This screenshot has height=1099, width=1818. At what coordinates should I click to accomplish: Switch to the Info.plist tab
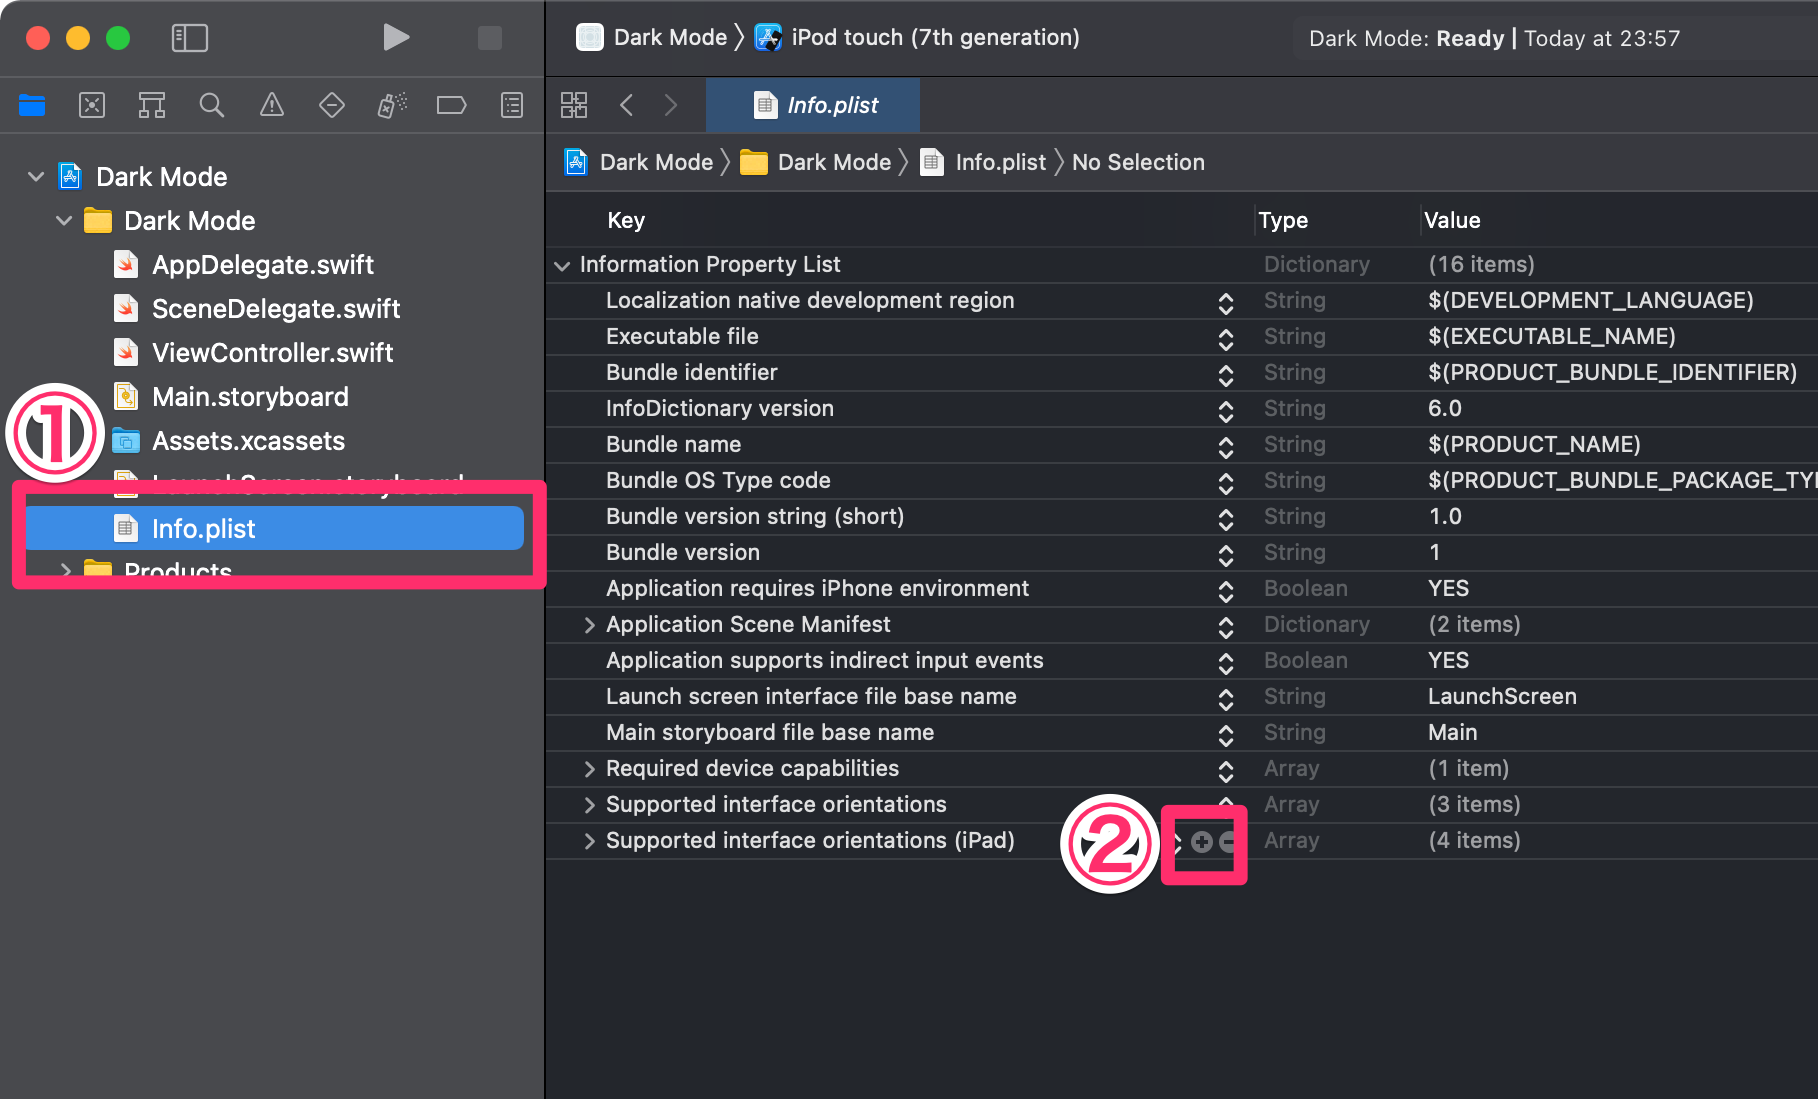click(812, 105)
